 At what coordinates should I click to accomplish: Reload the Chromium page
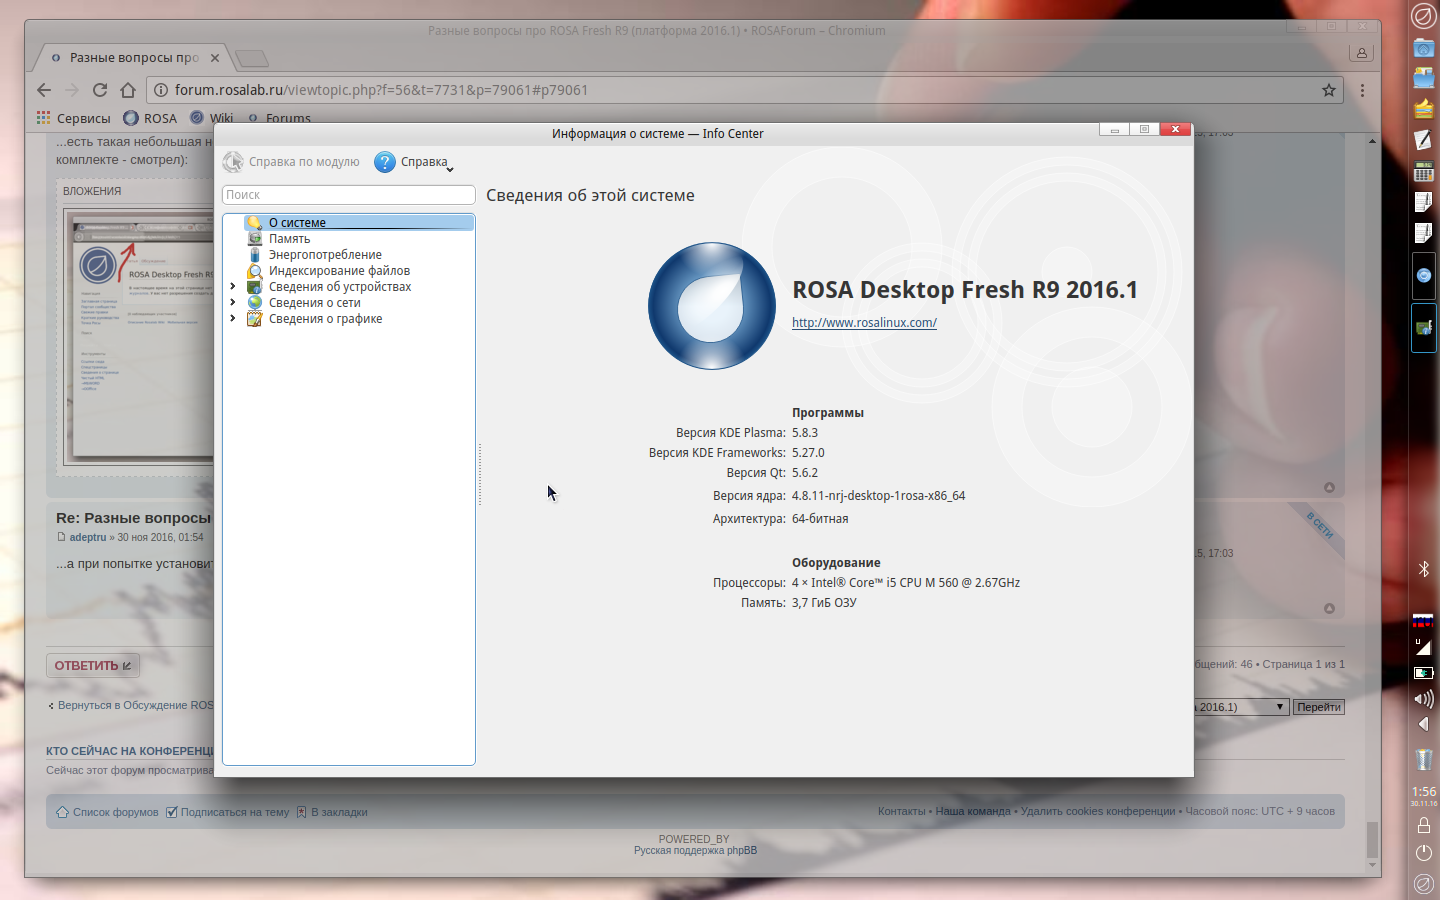(x=100, y=90)
